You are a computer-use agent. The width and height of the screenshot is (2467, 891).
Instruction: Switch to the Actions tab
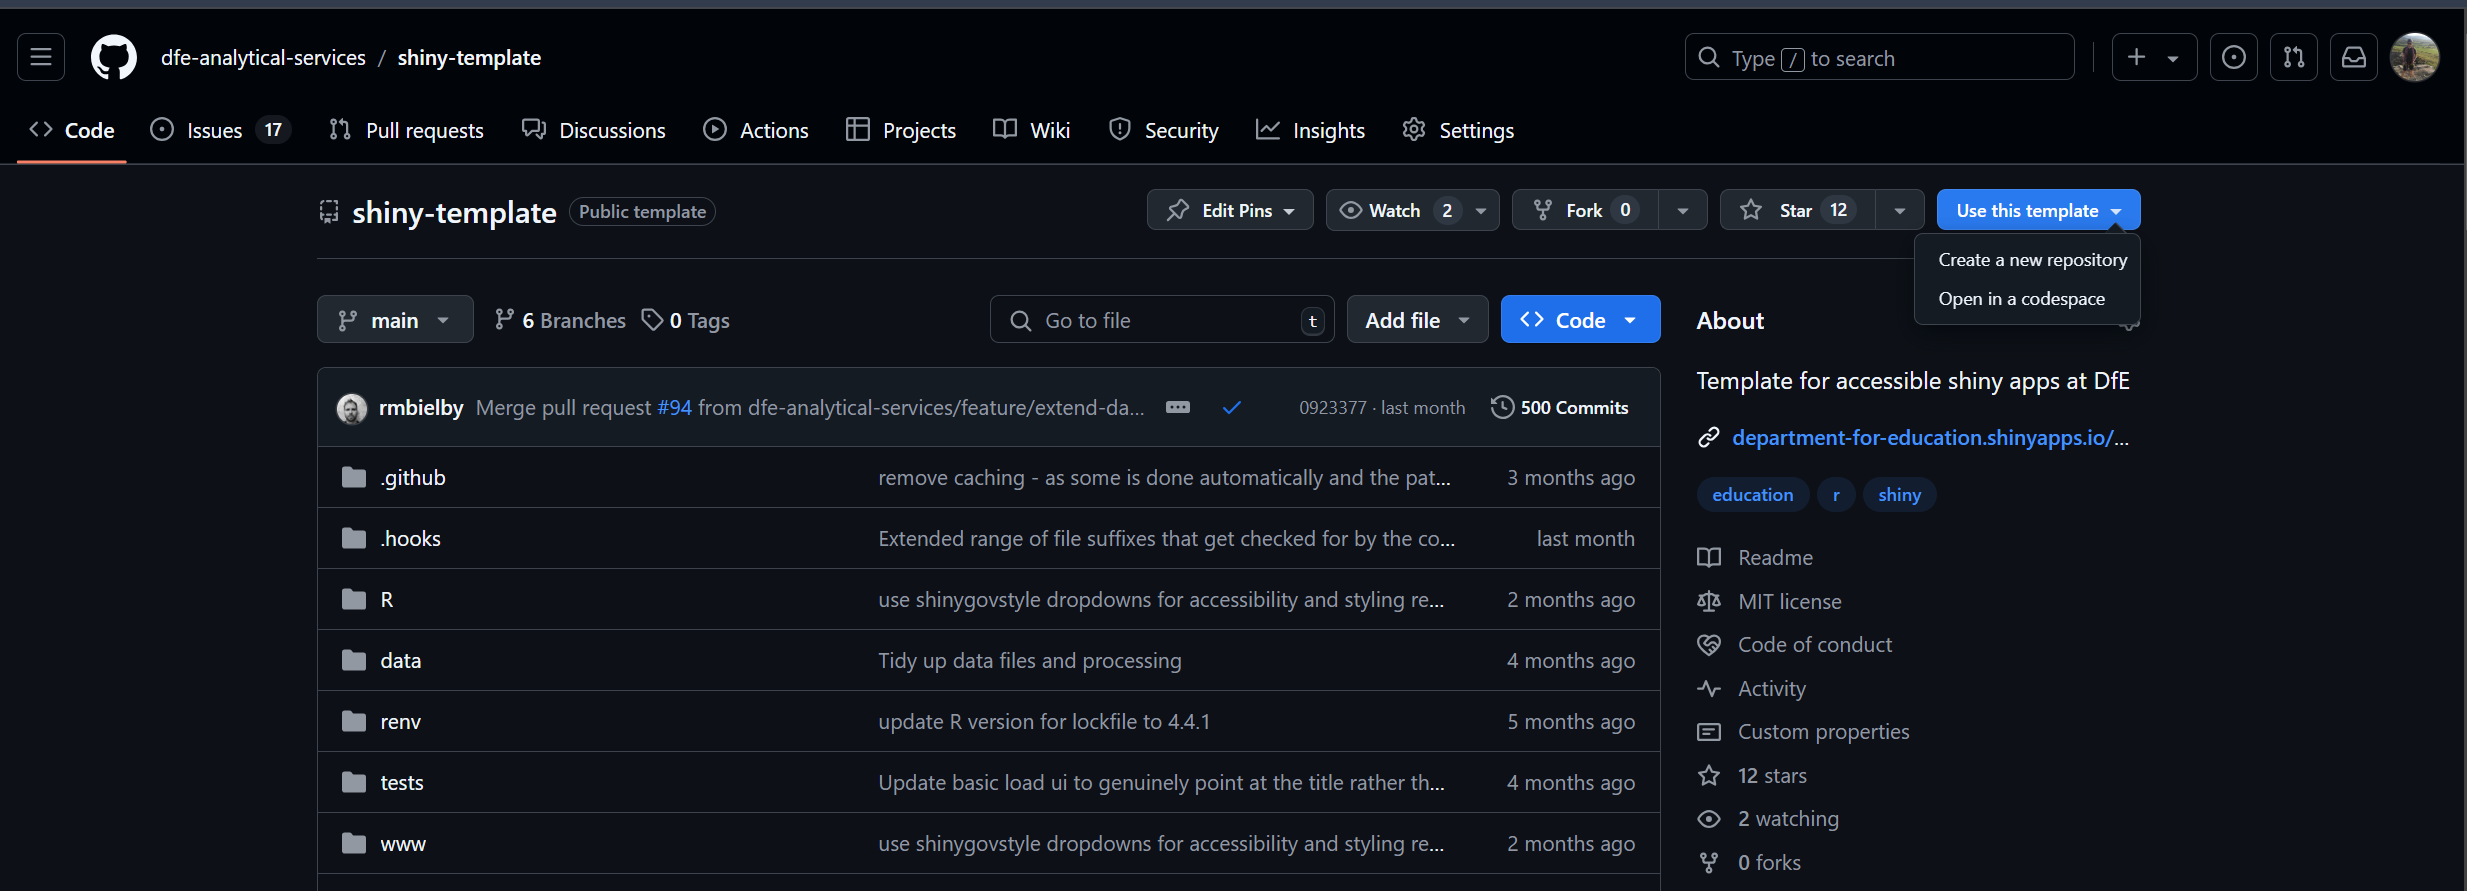coord(756,130)
